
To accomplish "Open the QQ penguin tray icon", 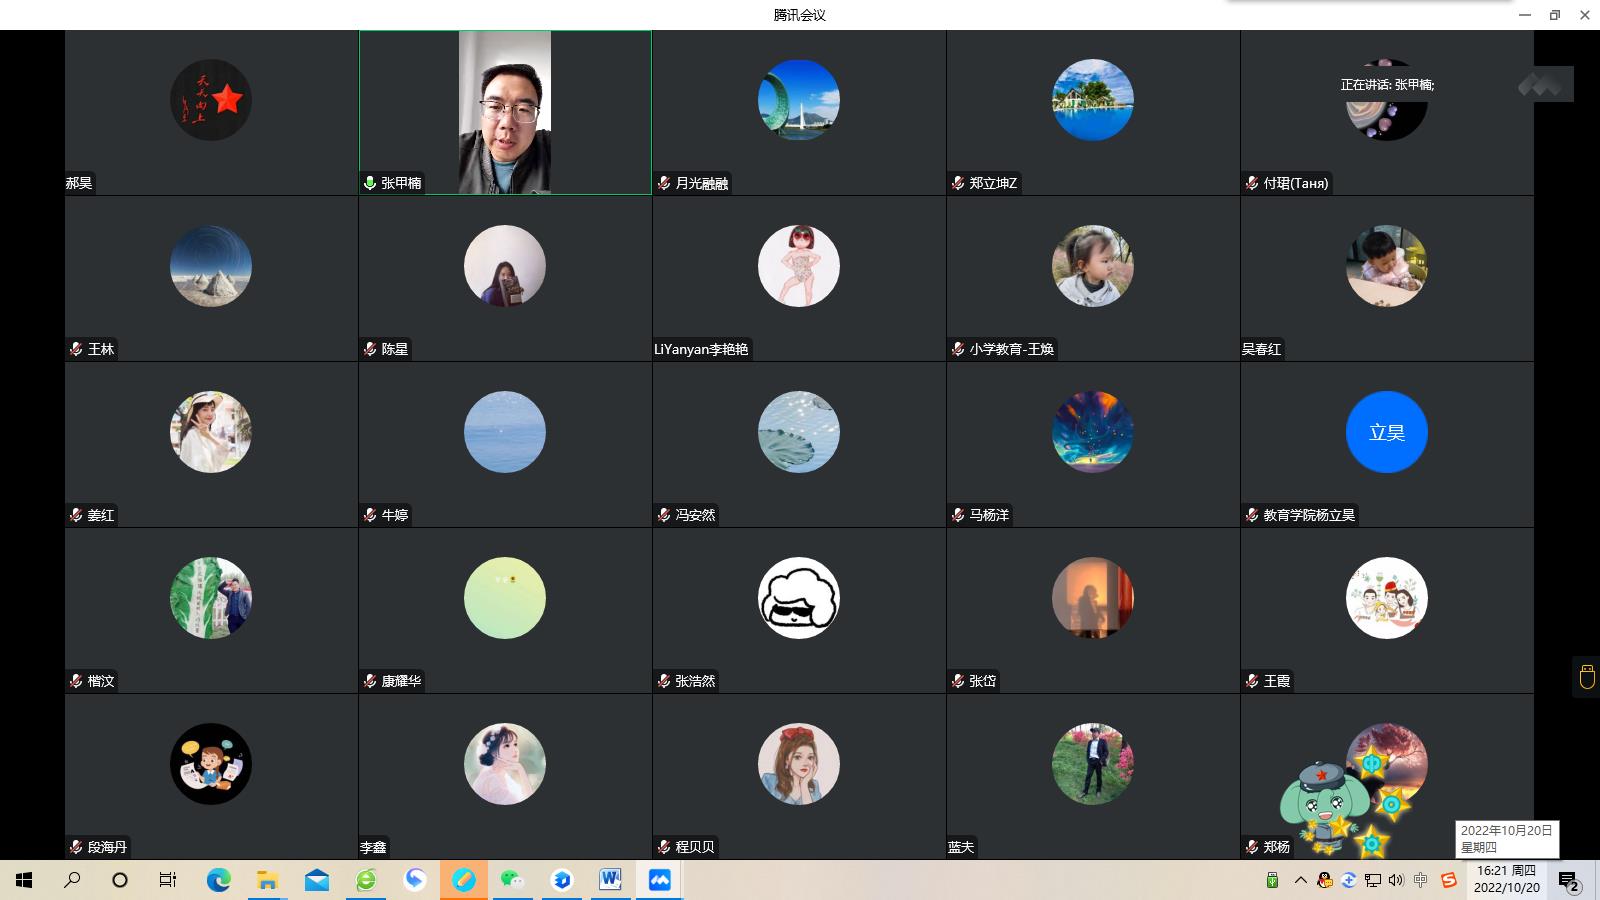I will pos(1325,880).
